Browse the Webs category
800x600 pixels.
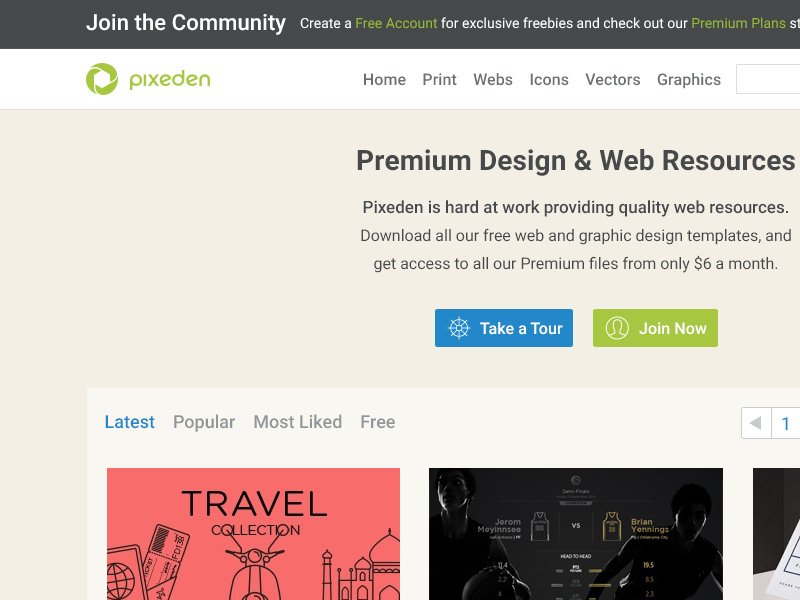click(493, 80)
